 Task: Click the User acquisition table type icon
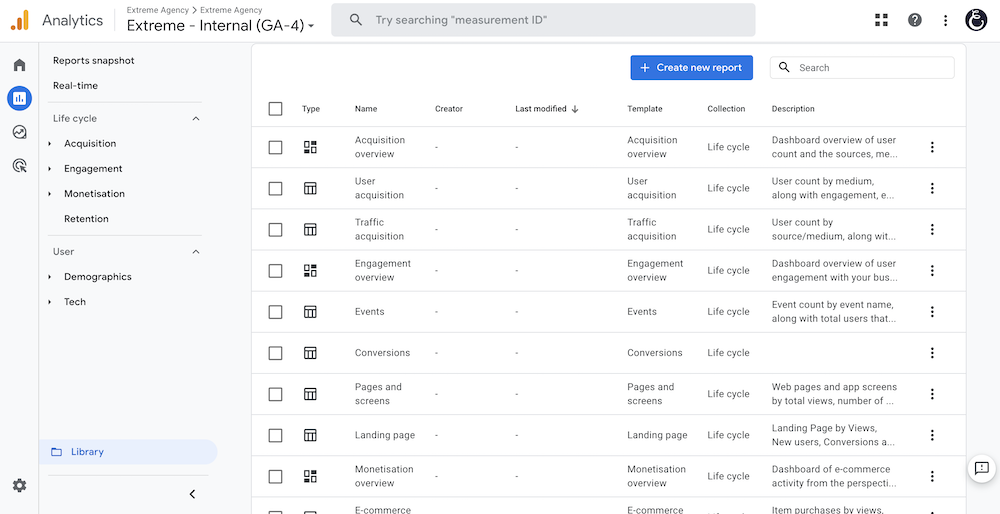(x=310, y=188)
